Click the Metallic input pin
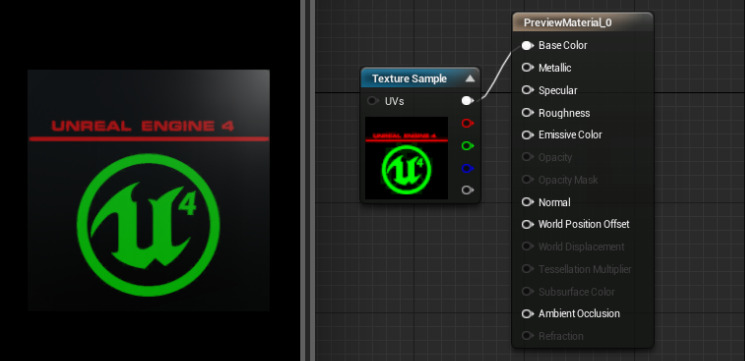The image size is (745, 361). (x=527, y=68)
